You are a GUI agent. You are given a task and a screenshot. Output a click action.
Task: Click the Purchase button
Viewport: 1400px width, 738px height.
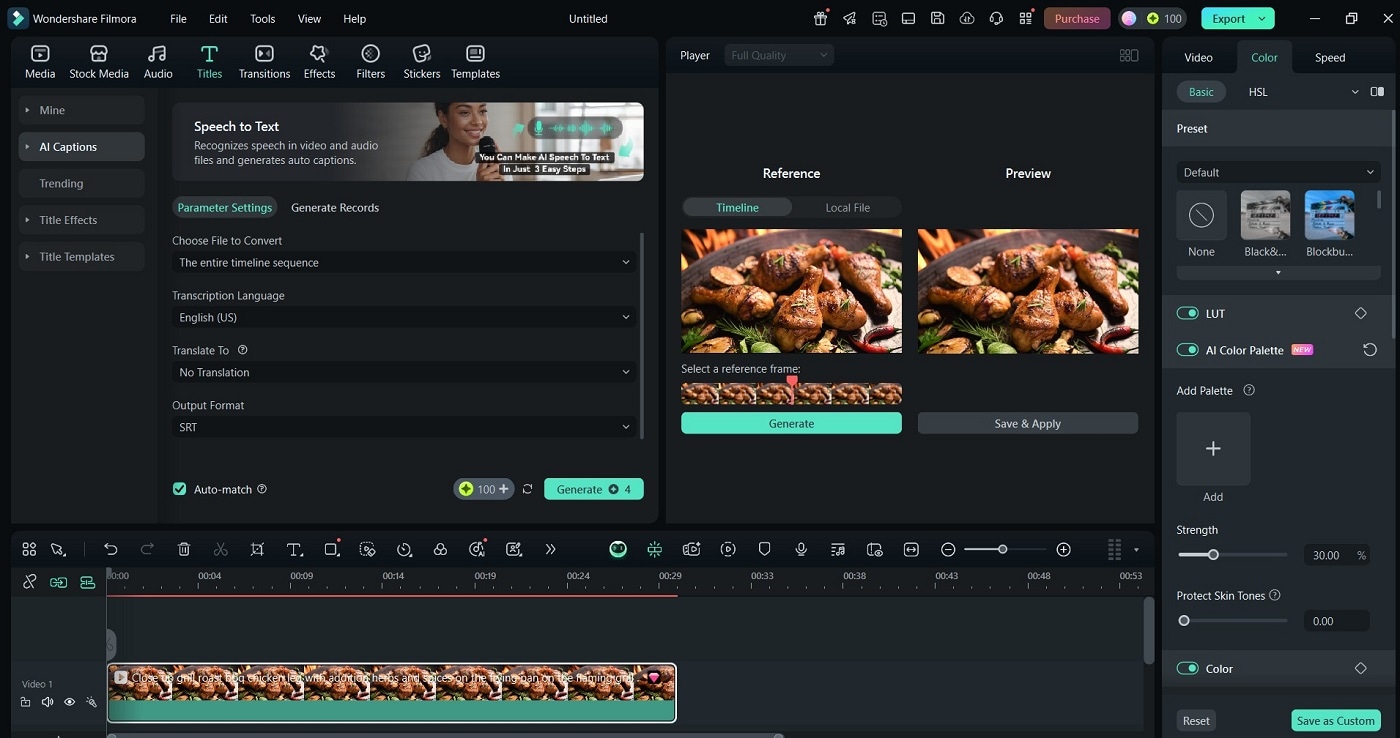coord(1077,18)
